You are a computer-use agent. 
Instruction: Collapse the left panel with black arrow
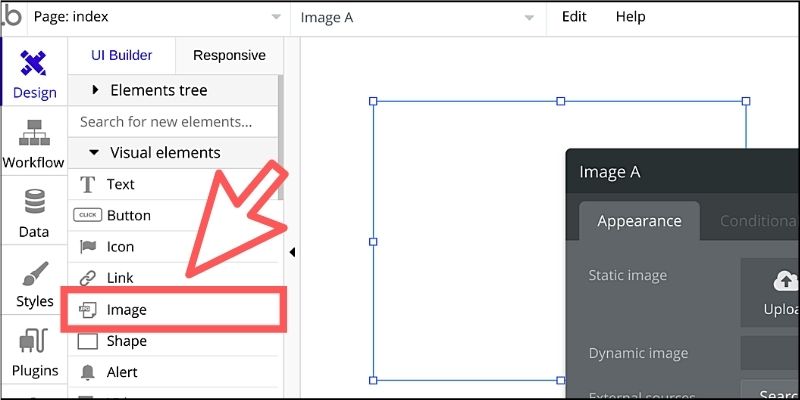point(292,252)
